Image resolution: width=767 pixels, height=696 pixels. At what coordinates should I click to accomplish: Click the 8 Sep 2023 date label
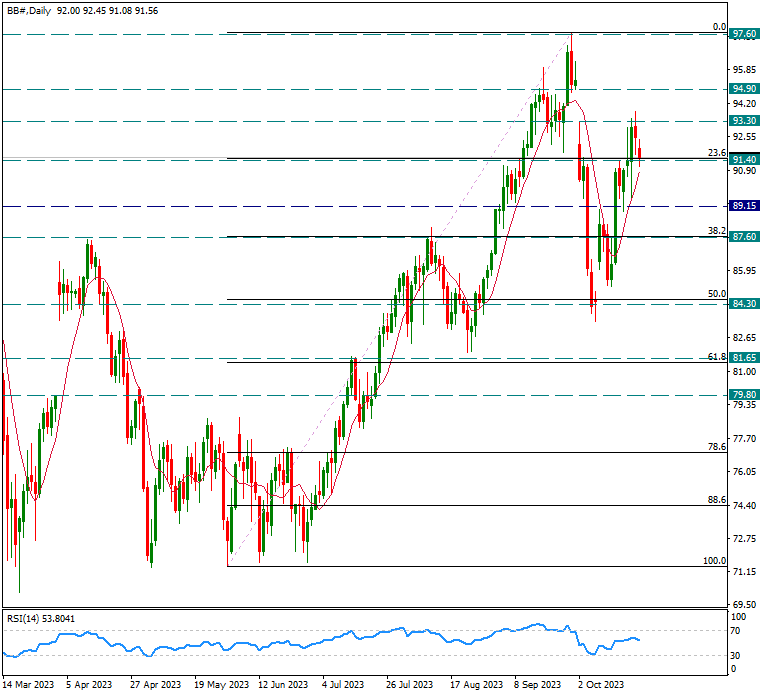pos(537,684)
